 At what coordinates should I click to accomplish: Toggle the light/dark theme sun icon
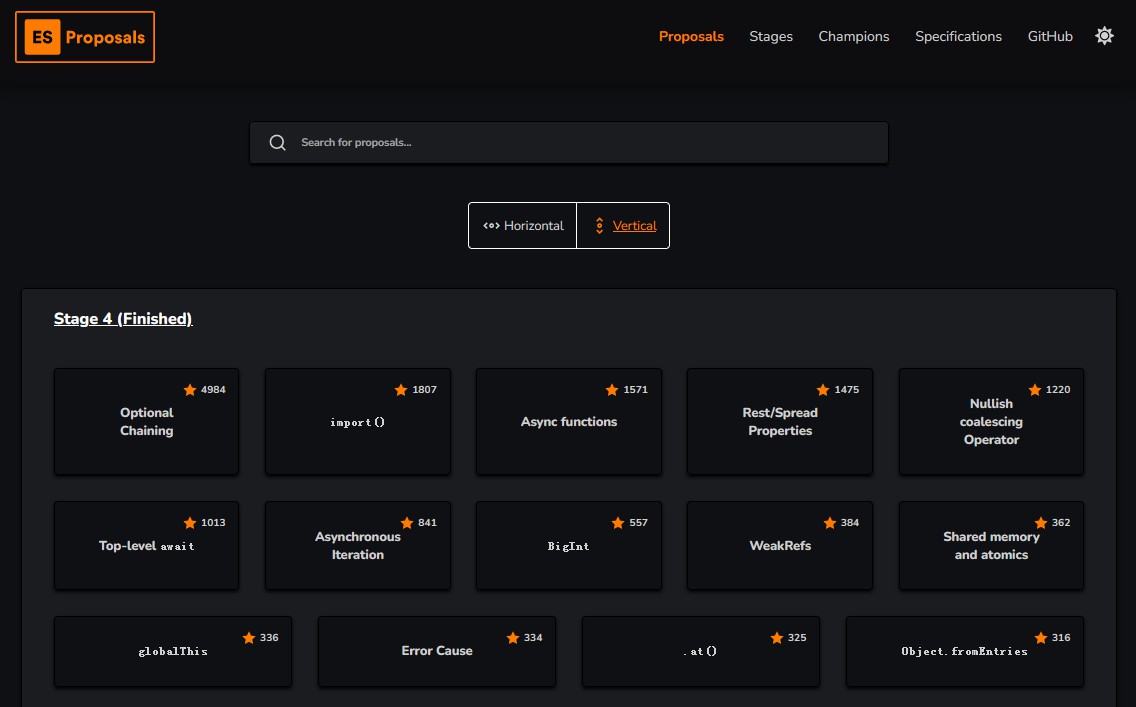(1104, 36)
